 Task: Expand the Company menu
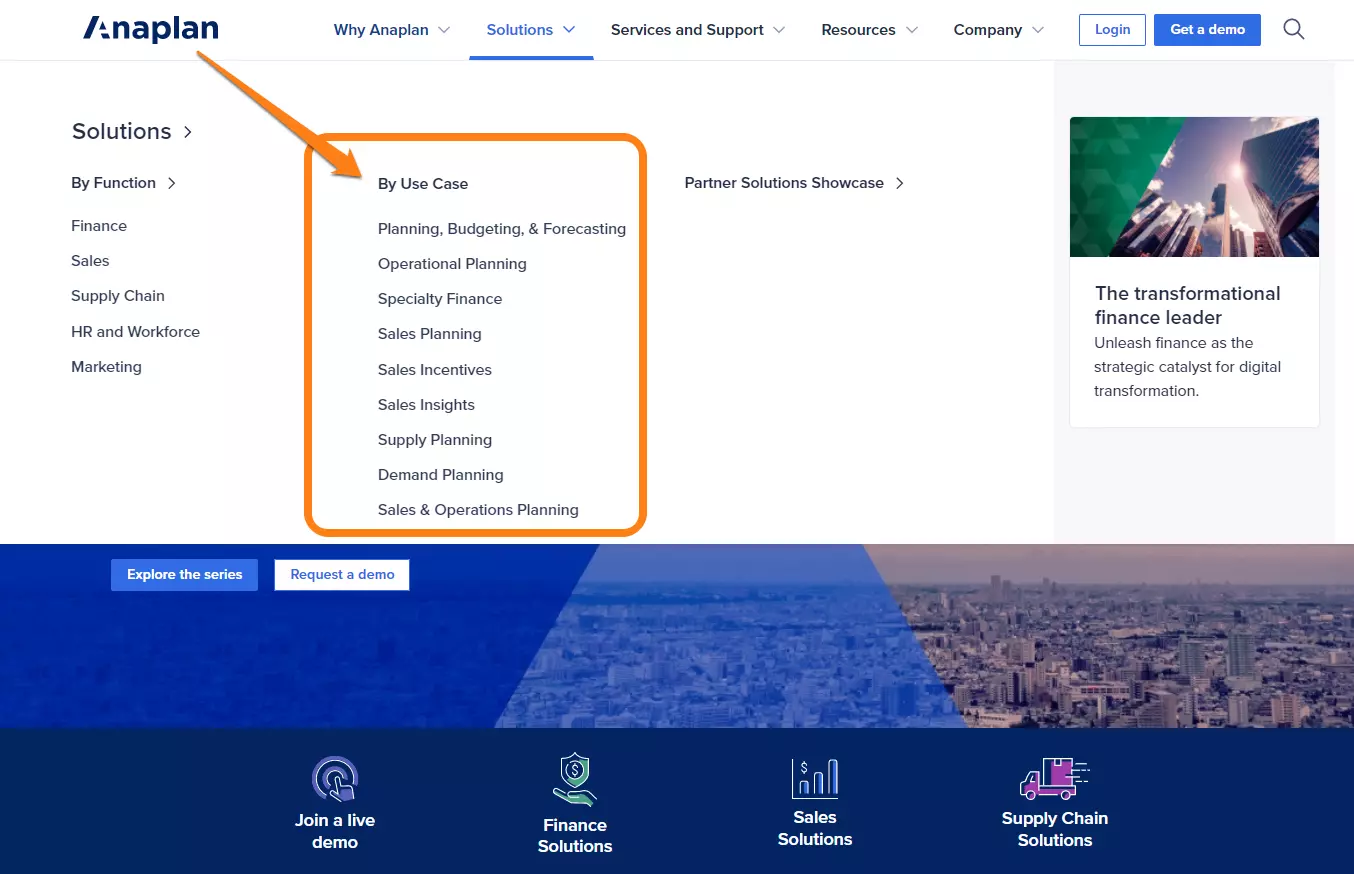tap(999, 30)
